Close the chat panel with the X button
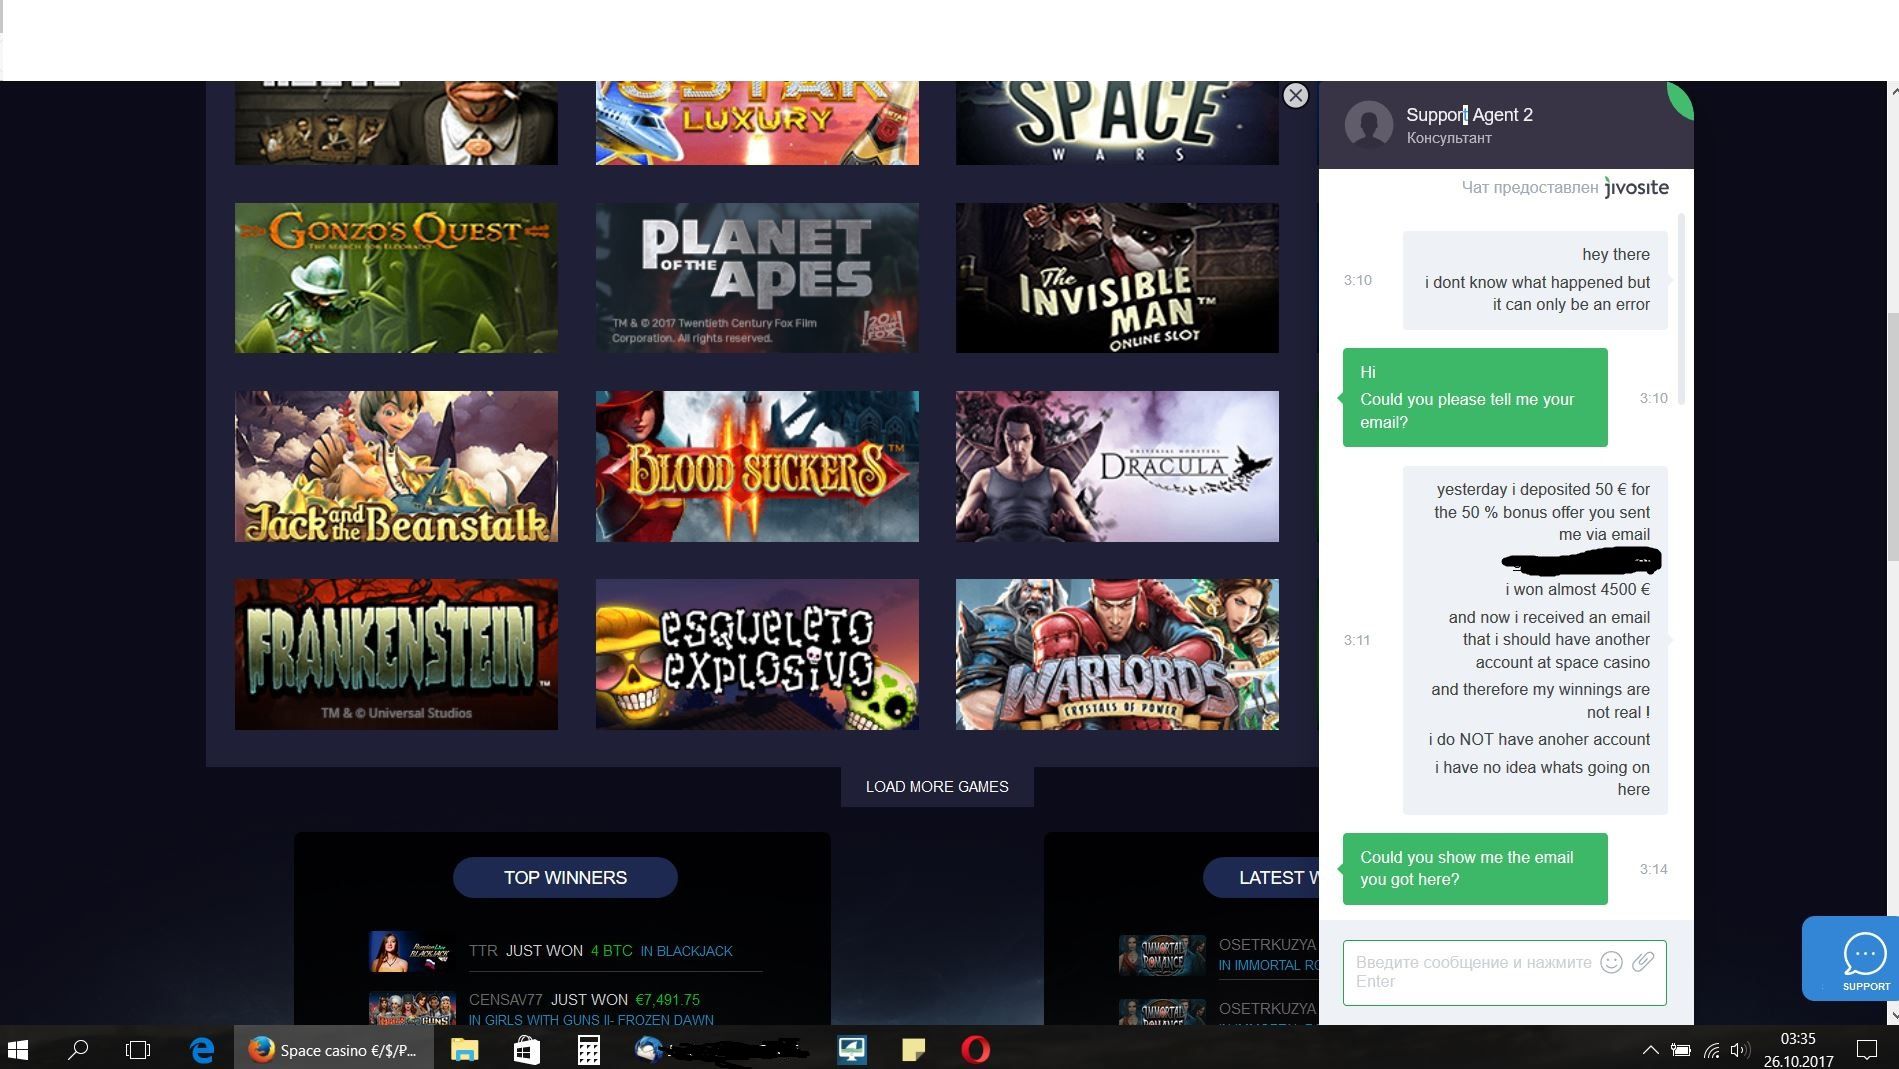This screenshot has height=1069, width=1899. 1295,95
